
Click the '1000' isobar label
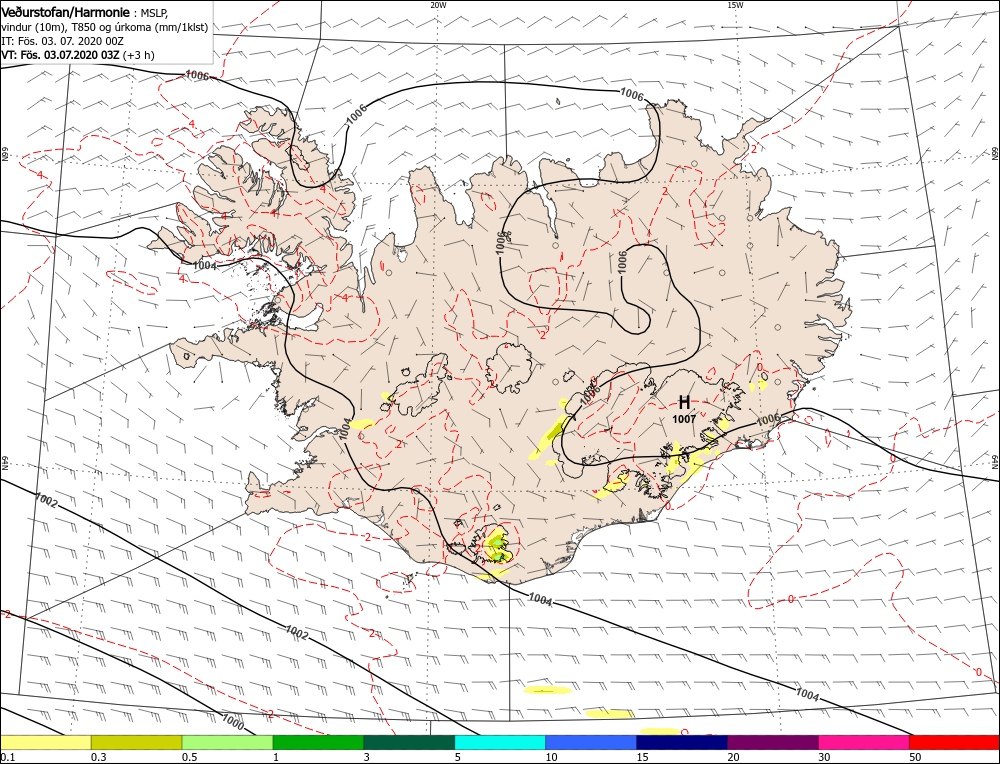pos(233,723)
